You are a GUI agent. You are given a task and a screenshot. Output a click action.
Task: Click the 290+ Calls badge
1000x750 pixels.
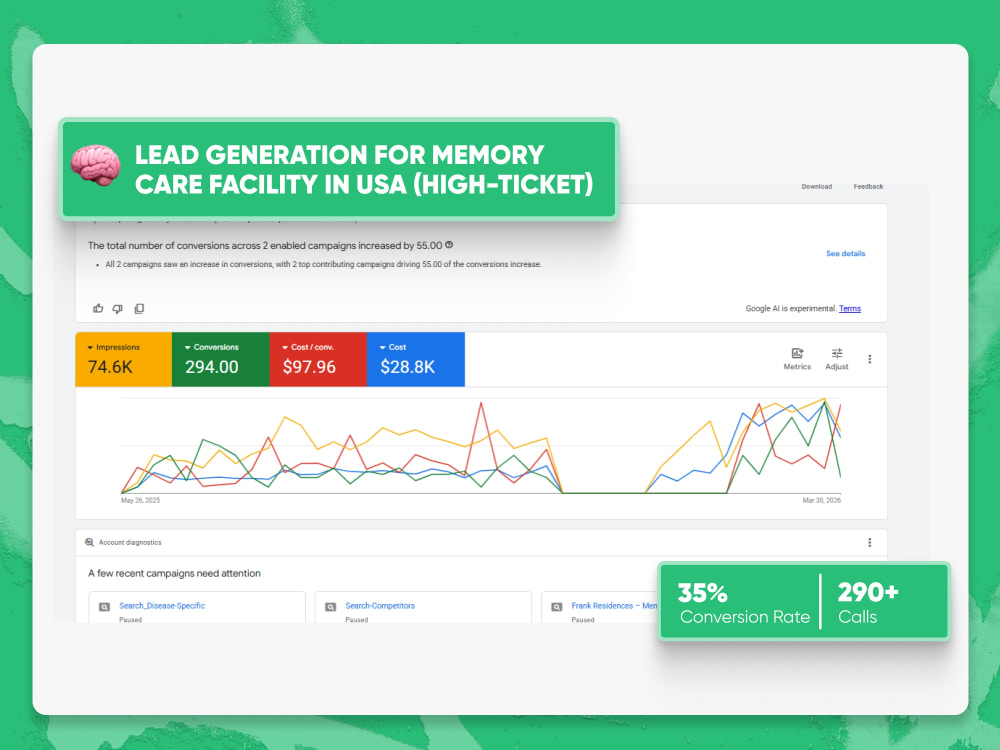(x=869, y=603)
